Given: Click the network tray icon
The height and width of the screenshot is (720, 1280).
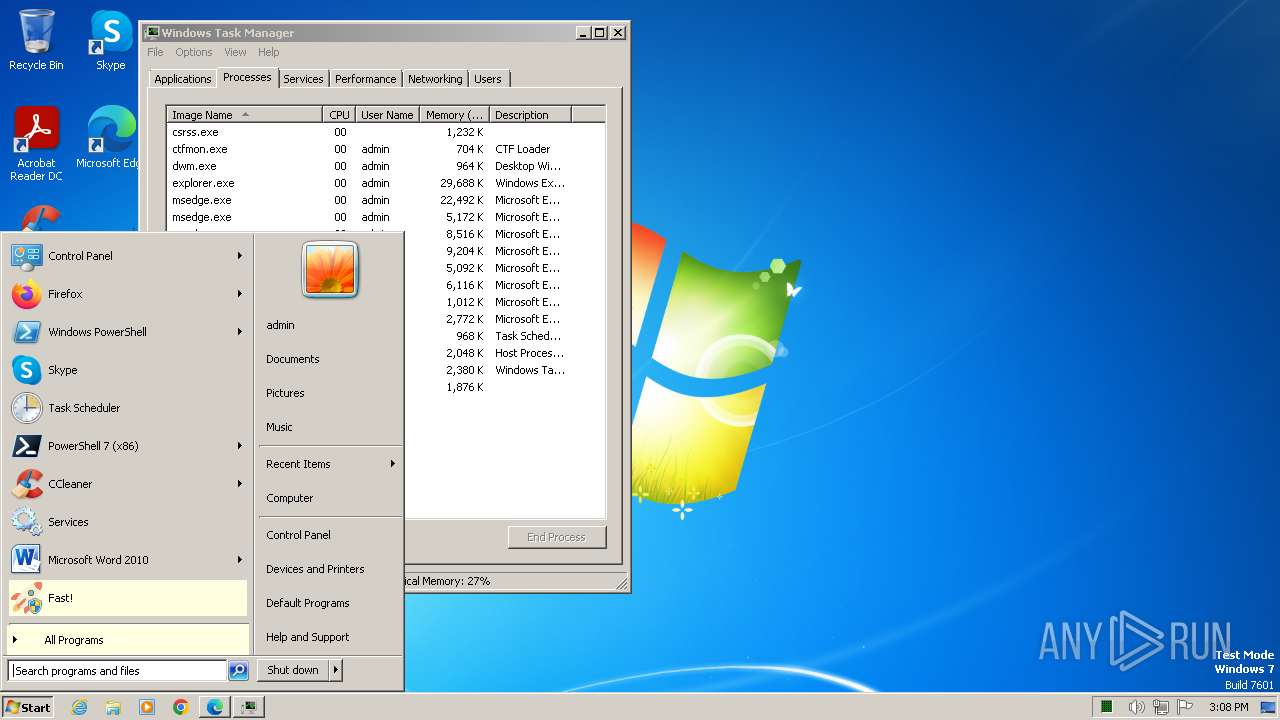Looking at the screenshot, I should (x=1161, y=707).
